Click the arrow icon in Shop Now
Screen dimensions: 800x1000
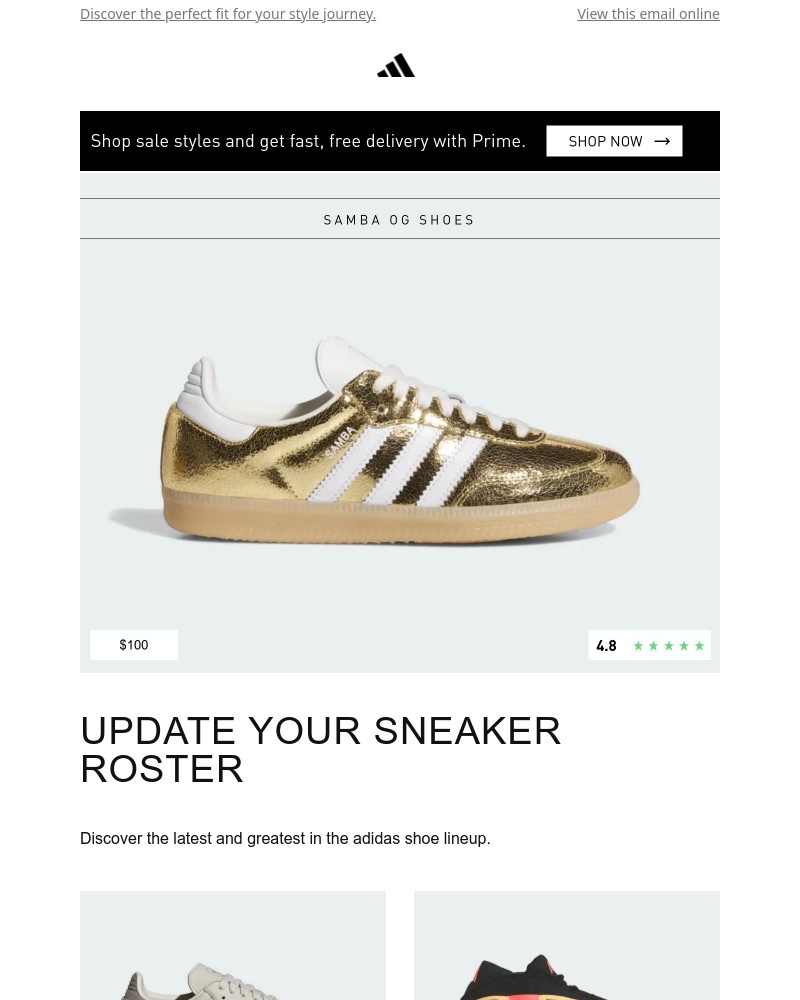coord(662,141)
